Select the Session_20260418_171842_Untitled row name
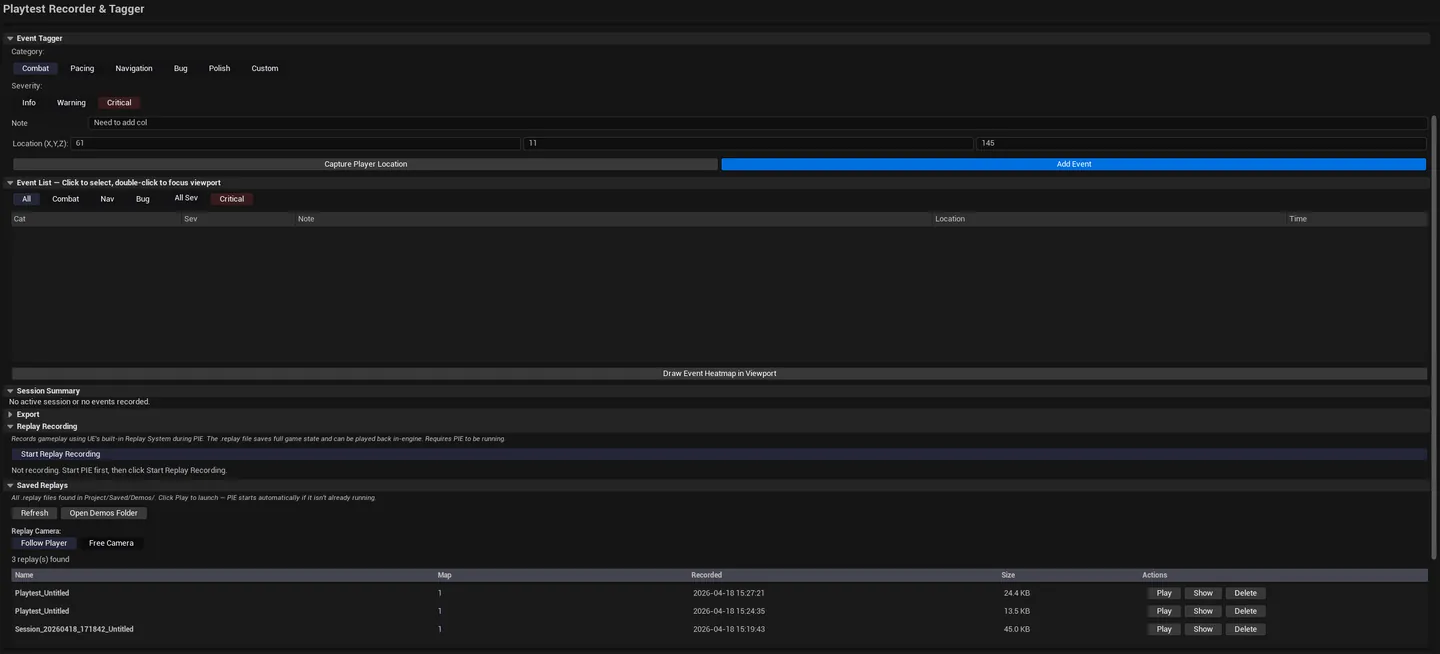1440x654 pixels. [x=74, y=629]
